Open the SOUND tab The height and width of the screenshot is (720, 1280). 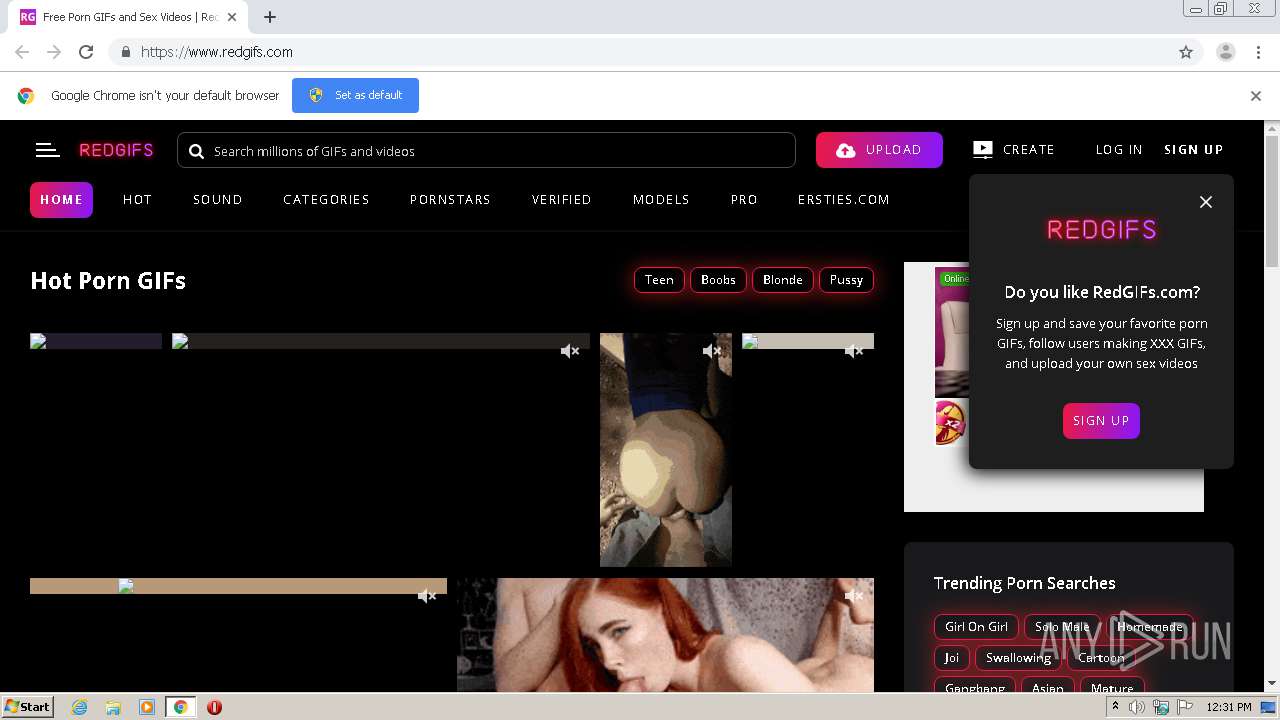218,200
